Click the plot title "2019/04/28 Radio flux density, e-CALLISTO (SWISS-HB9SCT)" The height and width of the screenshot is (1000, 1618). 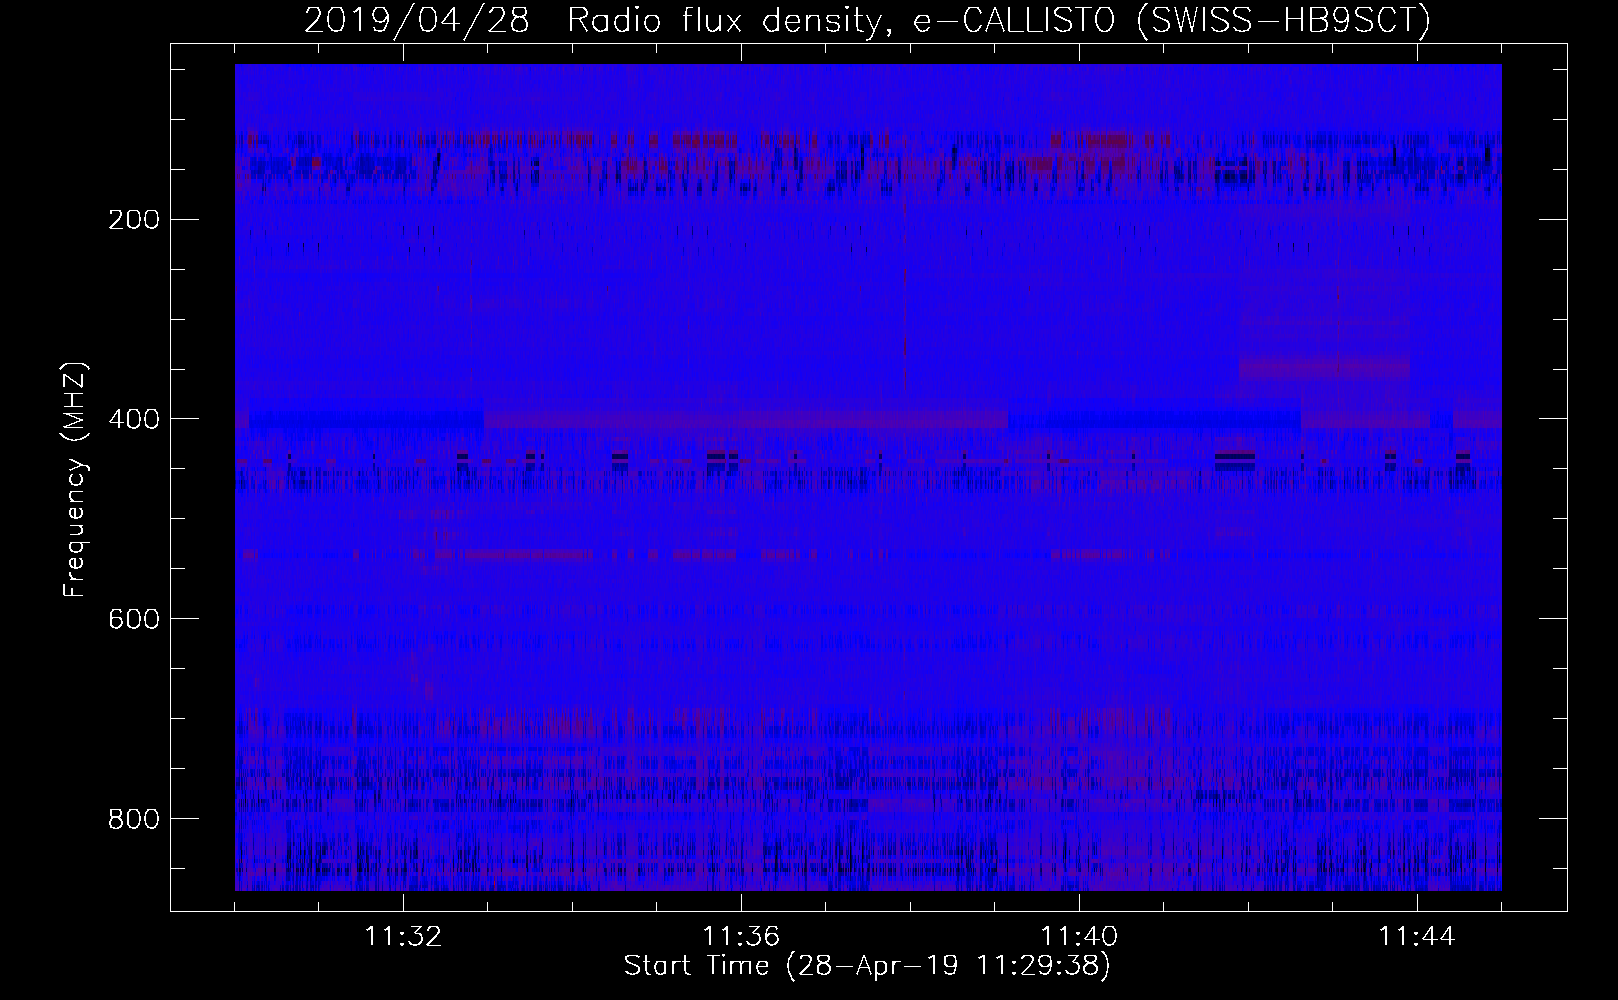(867, 20)
